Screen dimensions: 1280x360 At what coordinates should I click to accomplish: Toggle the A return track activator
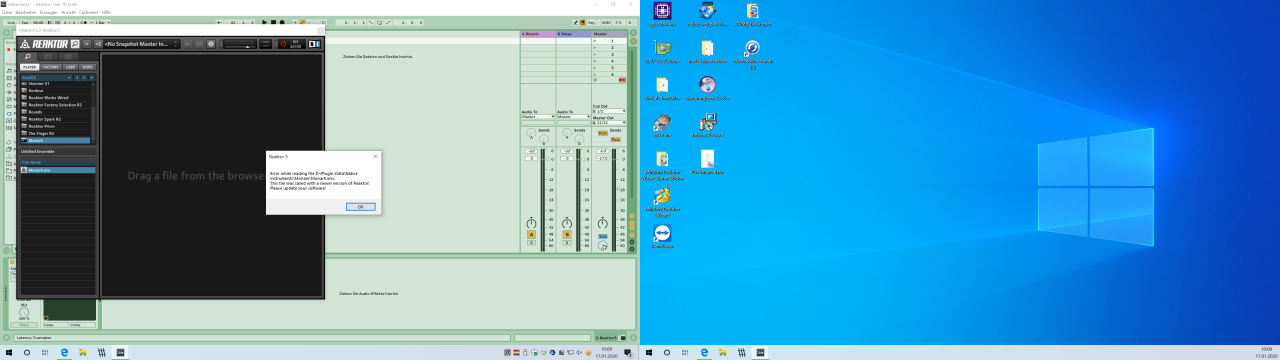click(531, 234)
